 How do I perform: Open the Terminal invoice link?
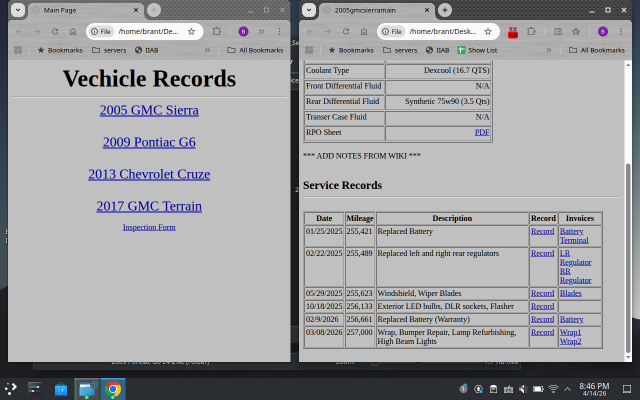(x=574, y=240)
